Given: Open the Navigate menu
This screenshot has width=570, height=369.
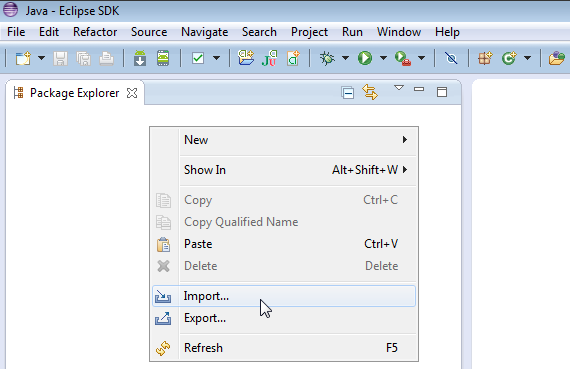Looking at the screenshot, I should (x=205, y=32).
